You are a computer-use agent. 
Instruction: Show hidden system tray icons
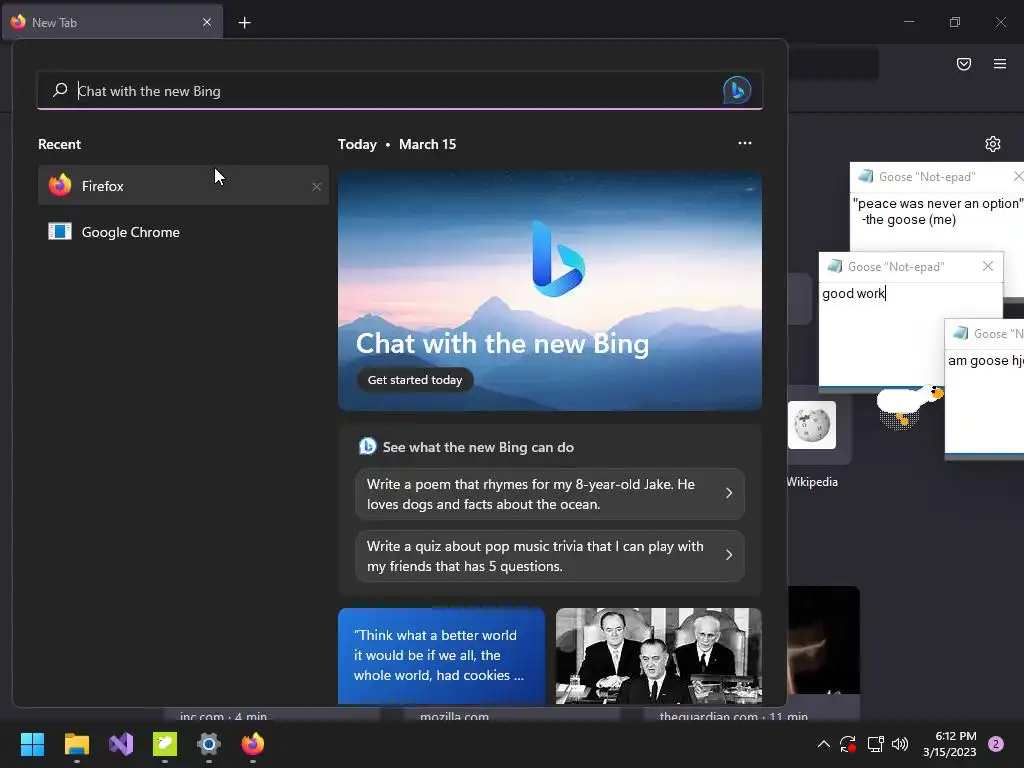click(824, 744)
